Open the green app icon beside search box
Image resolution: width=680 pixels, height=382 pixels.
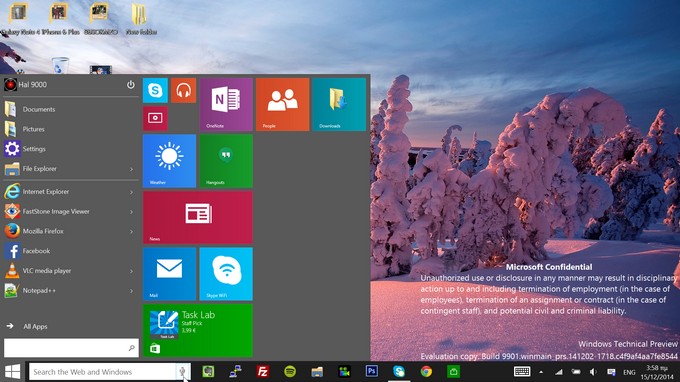tap(208, 372)
